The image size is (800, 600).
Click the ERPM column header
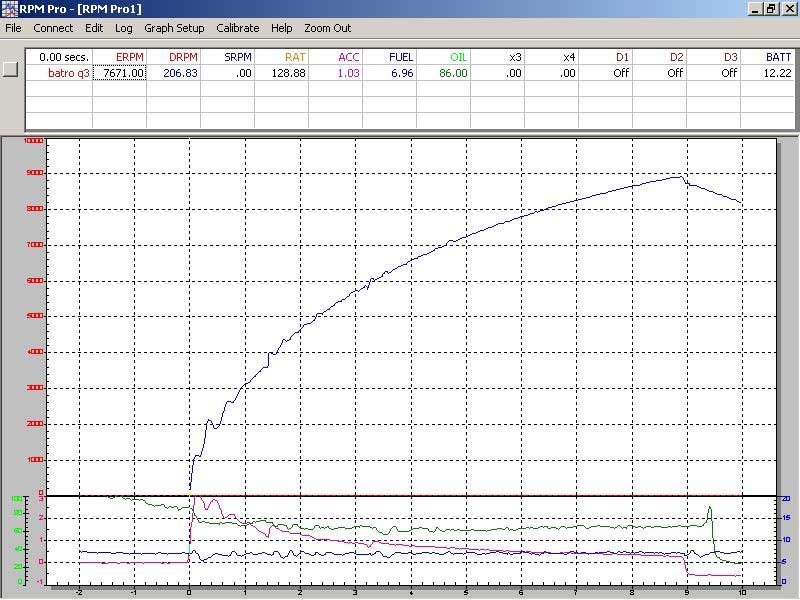click(120, 57)
